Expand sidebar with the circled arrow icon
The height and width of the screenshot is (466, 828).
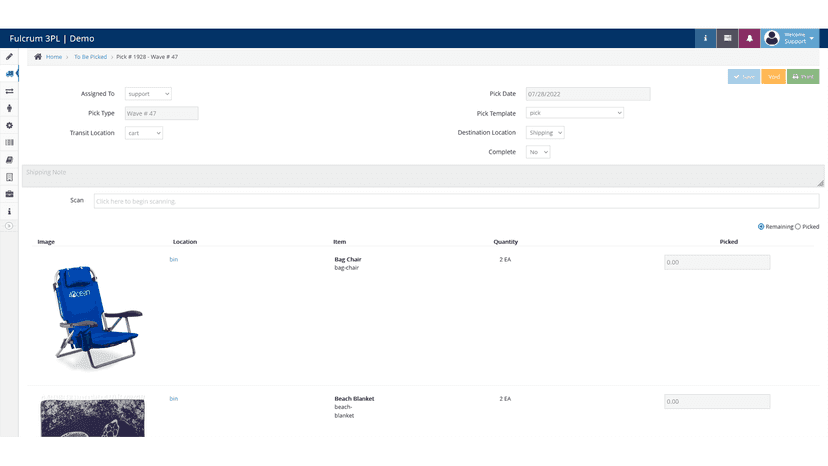click(9, 226)
